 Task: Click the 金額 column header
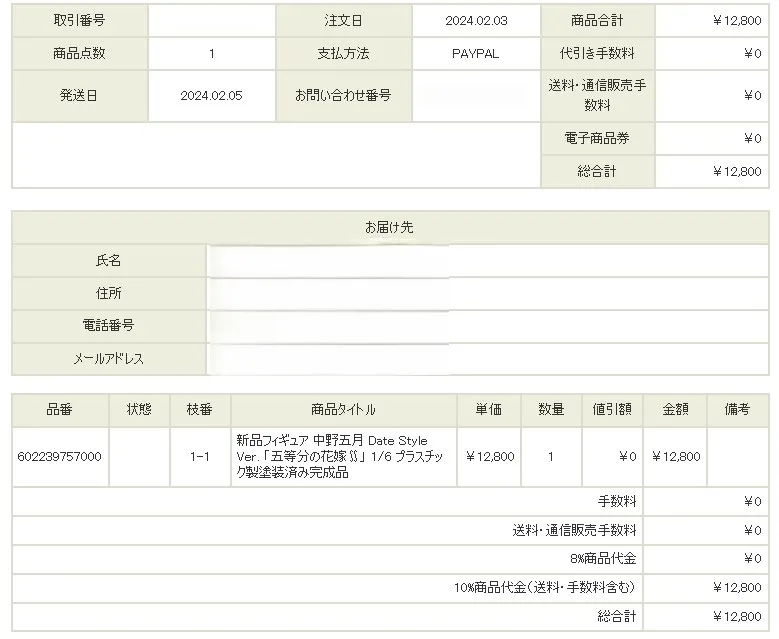(675, 409)
